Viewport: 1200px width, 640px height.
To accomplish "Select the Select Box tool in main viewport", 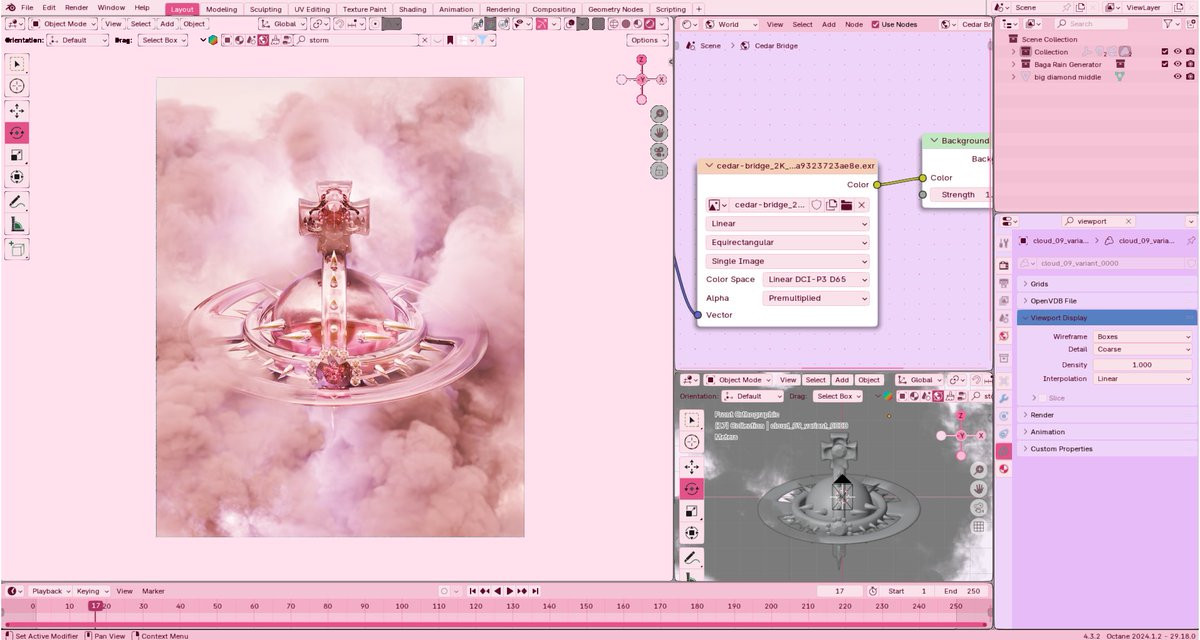I will pos(17,64).
